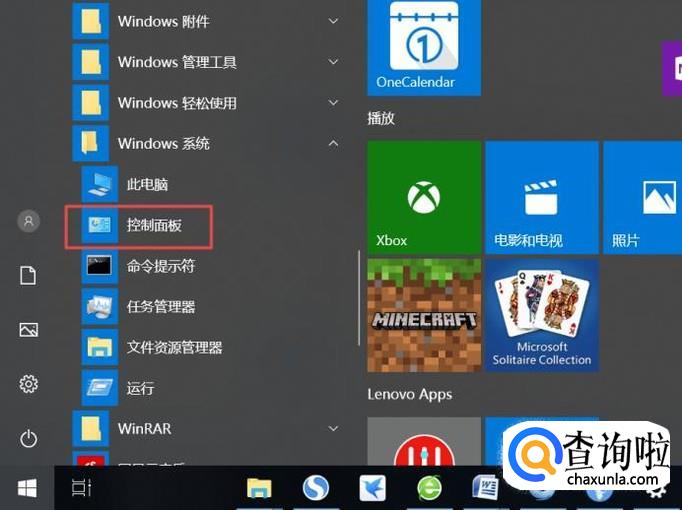Screen dimensions: 682x510
Task: Click the 播放 group heading
Action: (x=381, y=118)
